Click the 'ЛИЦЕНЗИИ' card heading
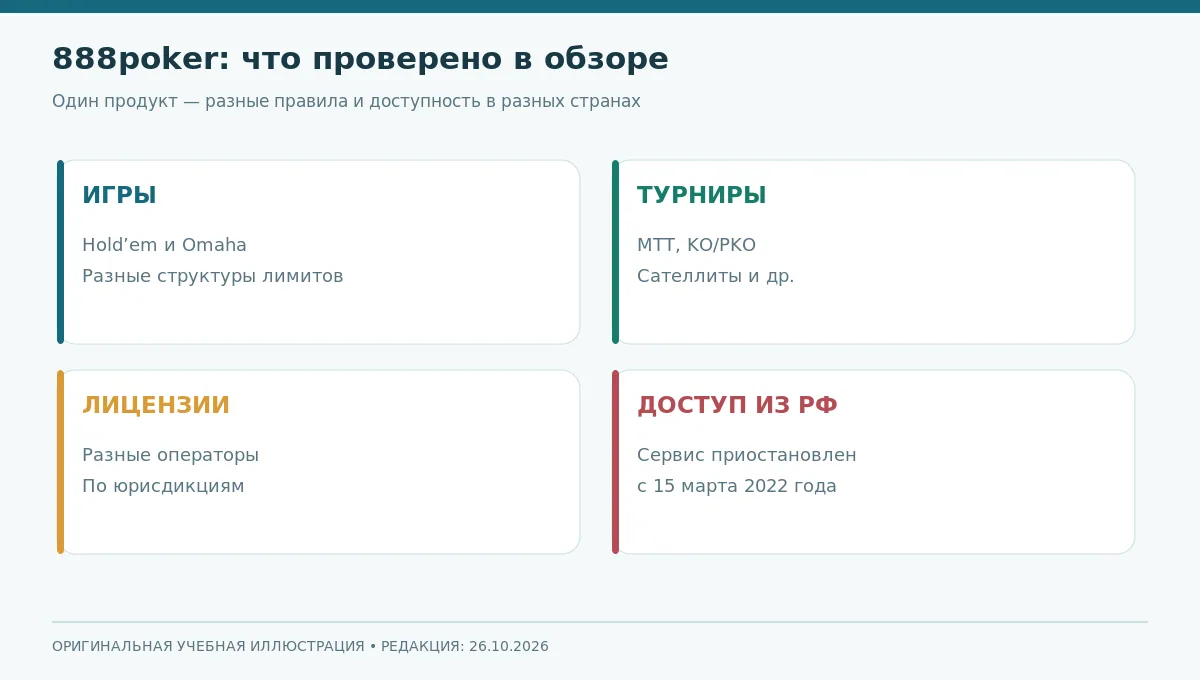1200x680 pixels. [156, 406]
